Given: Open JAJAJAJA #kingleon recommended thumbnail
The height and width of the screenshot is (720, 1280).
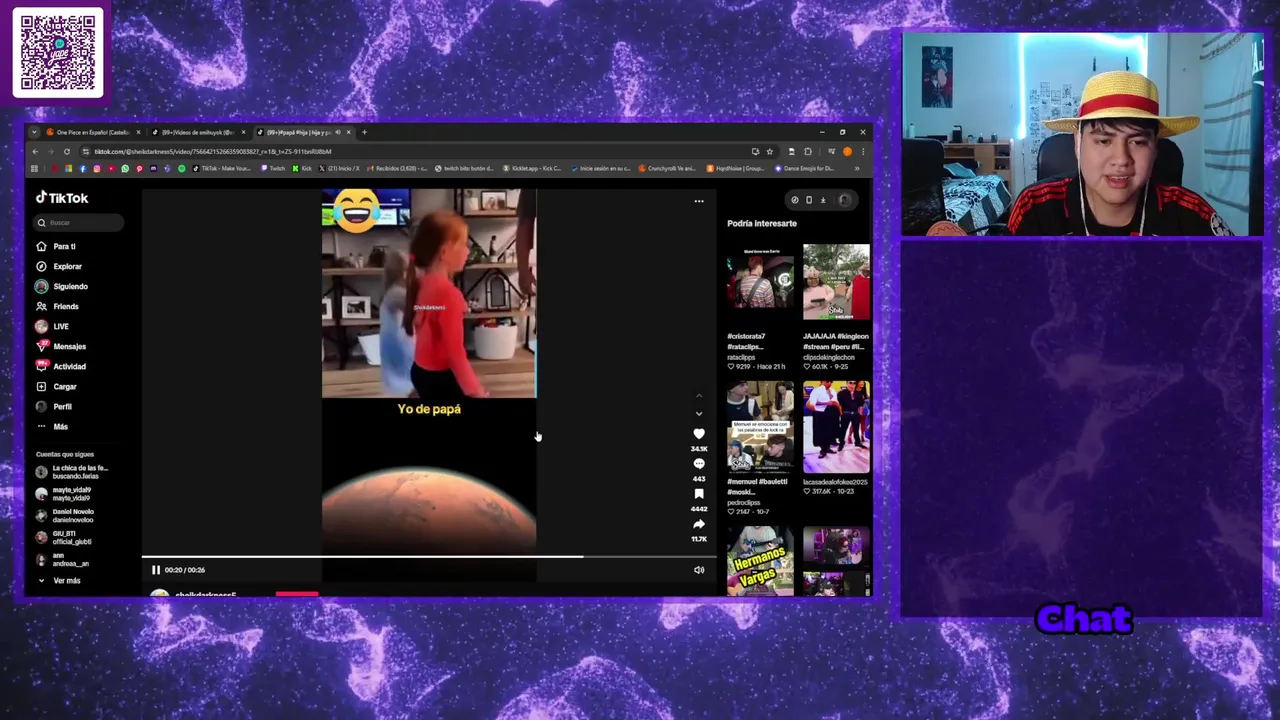Looking at the screenshot, I should (x=836, y=283).
